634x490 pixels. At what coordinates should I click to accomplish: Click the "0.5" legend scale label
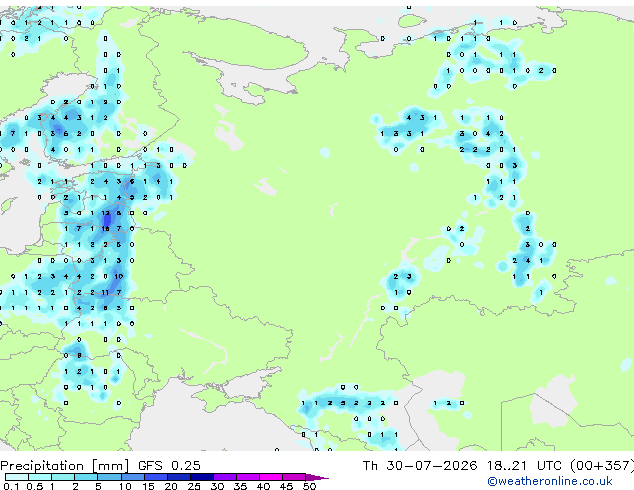click(35, 486)
